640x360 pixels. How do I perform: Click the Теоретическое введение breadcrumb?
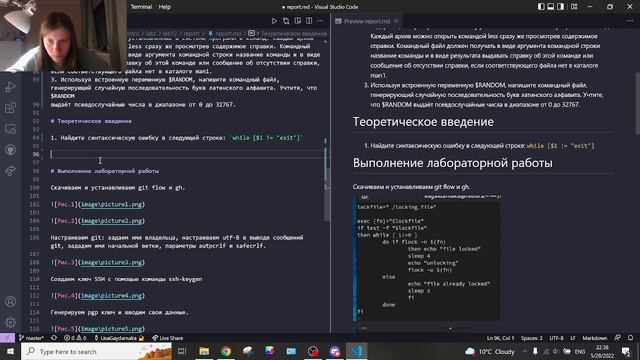291,33
